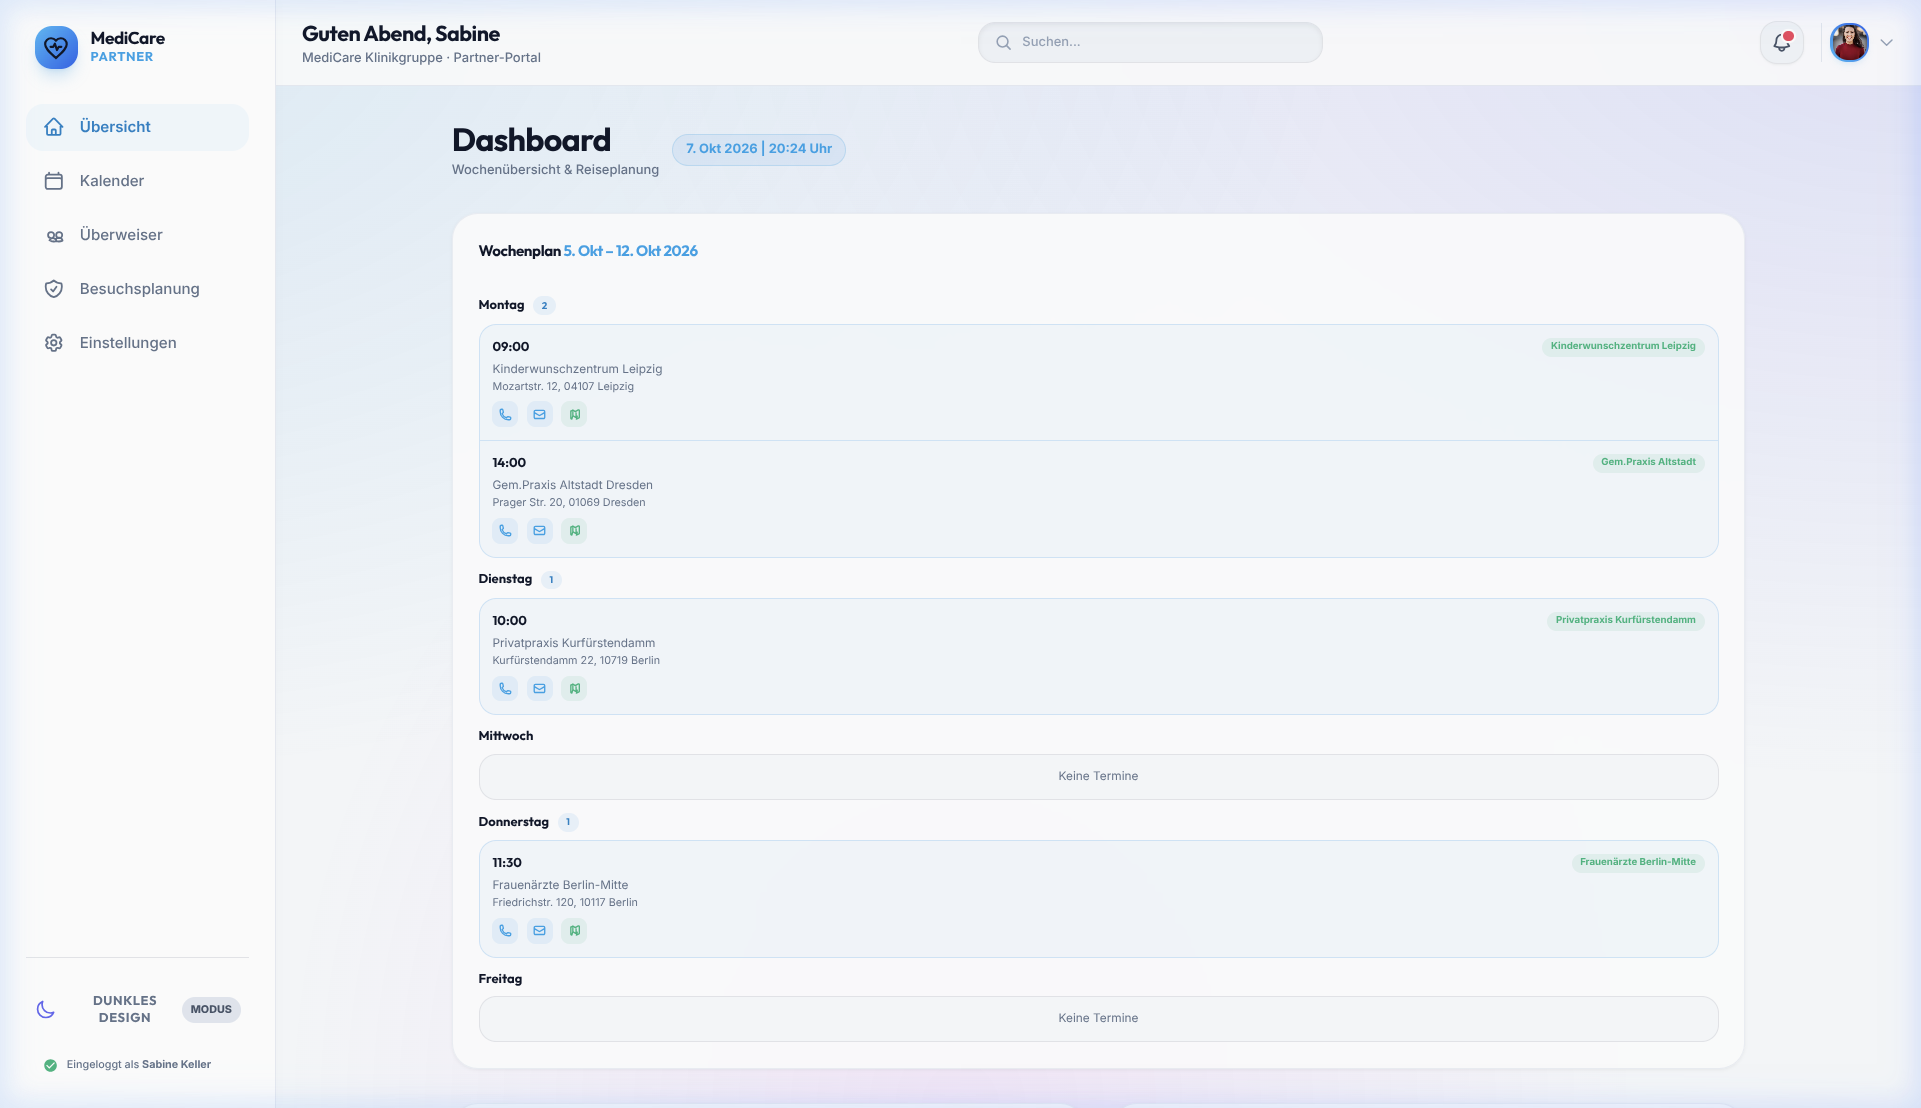Open Überweiser in the sidebar
The height and width of the screenshot is (1108, 1921).
tap(138, 235)
